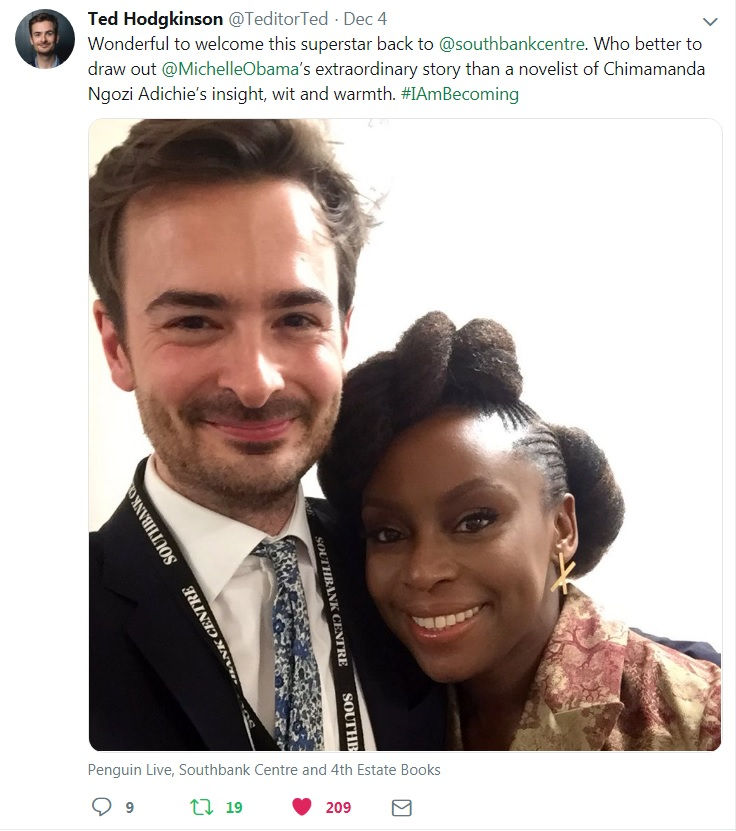Click the gold earring in the photo

563,573
